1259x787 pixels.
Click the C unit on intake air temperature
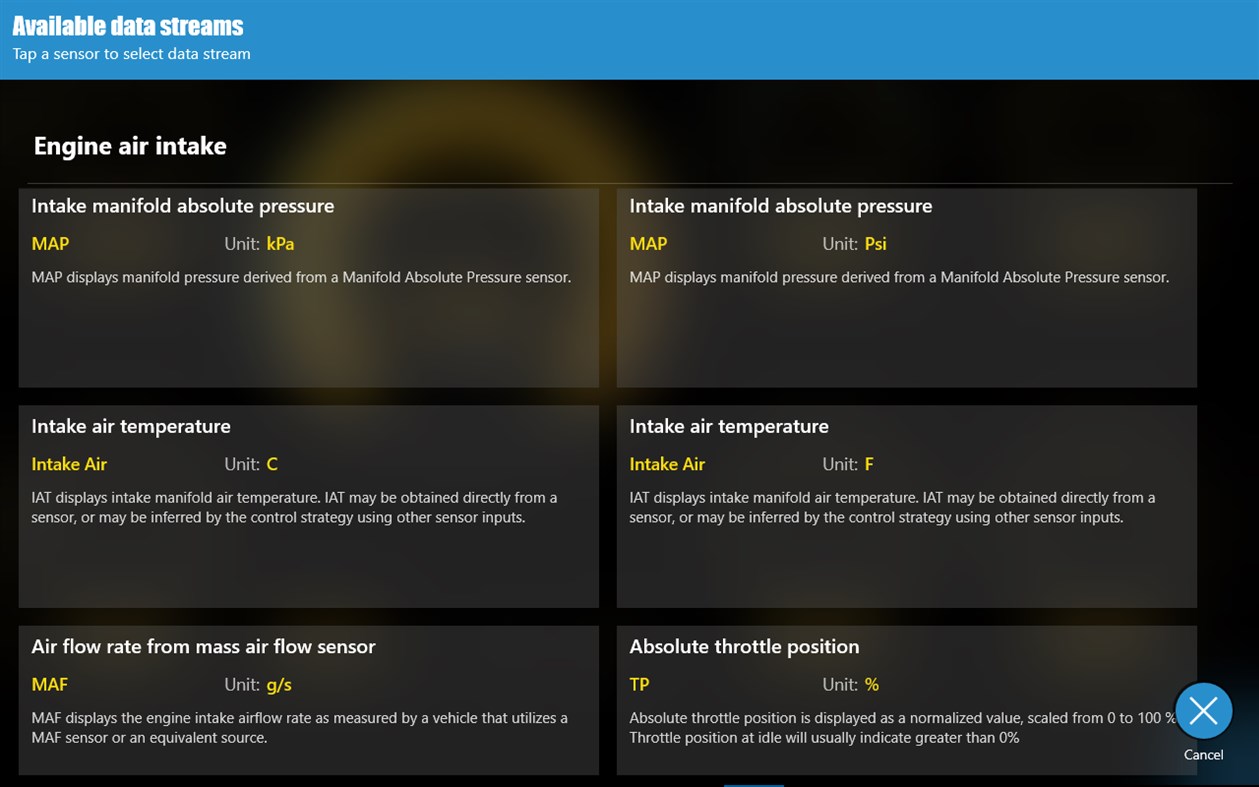coord(272,464)
